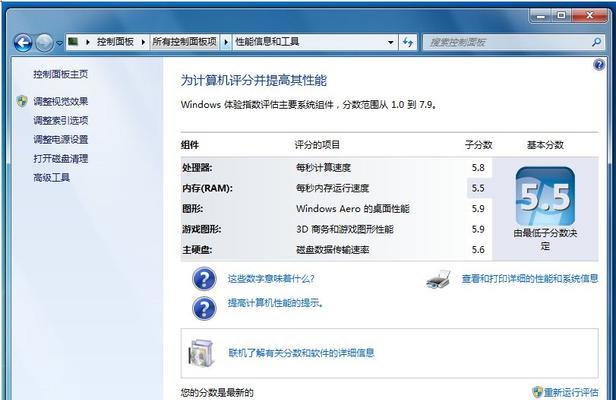Expand the arrow after 控制面板 breadcrumb

[143, 42]
